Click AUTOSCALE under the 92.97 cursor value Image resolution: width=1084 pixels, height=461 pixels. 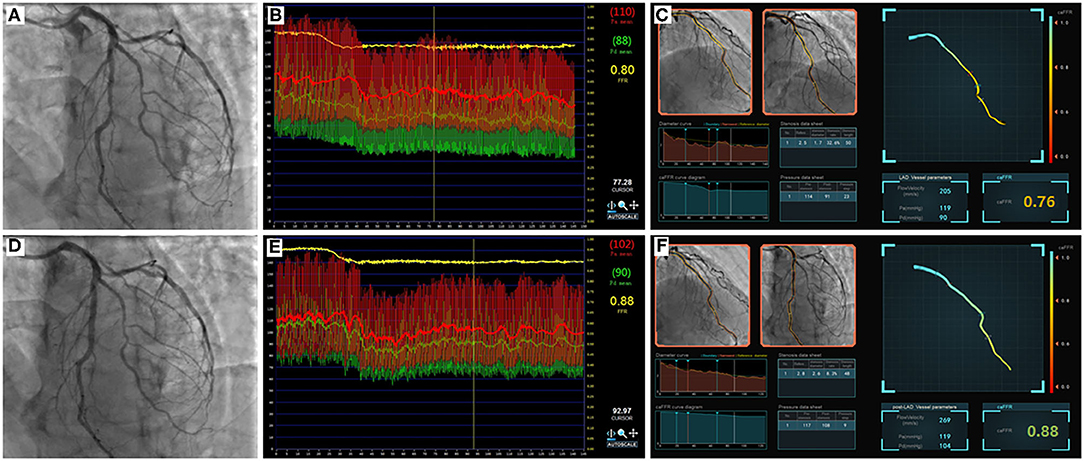point(622,444)
